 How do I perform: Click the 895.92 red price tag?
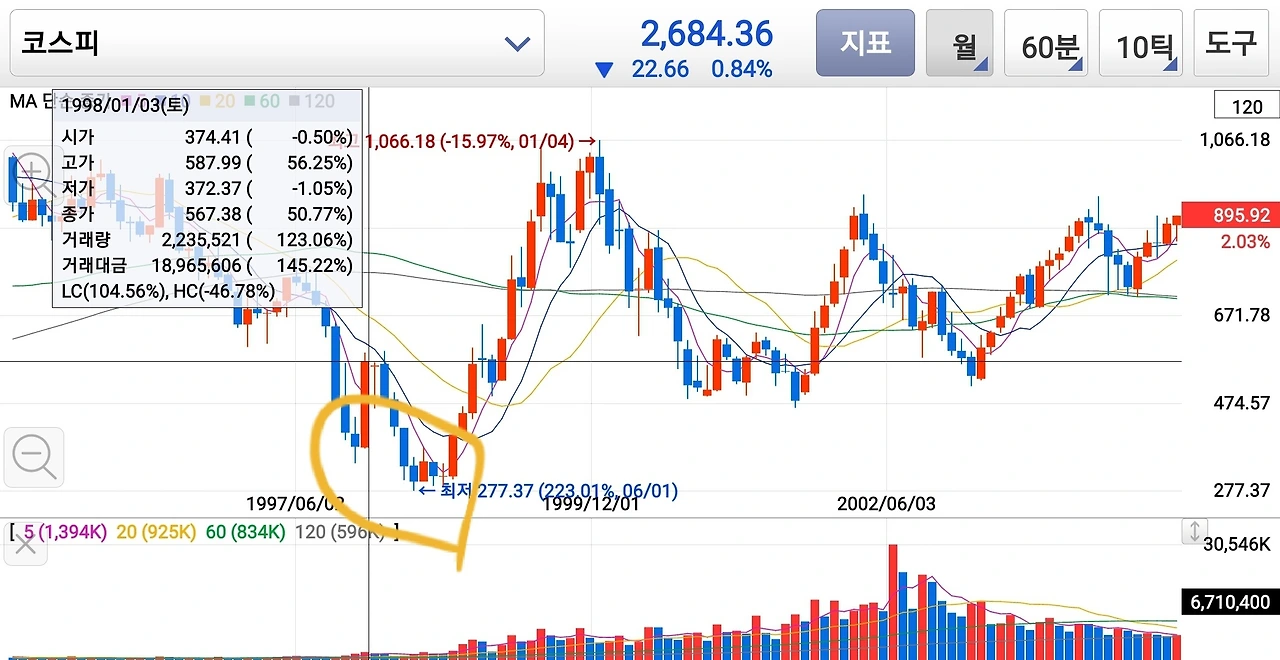(x=1230, y=215)
